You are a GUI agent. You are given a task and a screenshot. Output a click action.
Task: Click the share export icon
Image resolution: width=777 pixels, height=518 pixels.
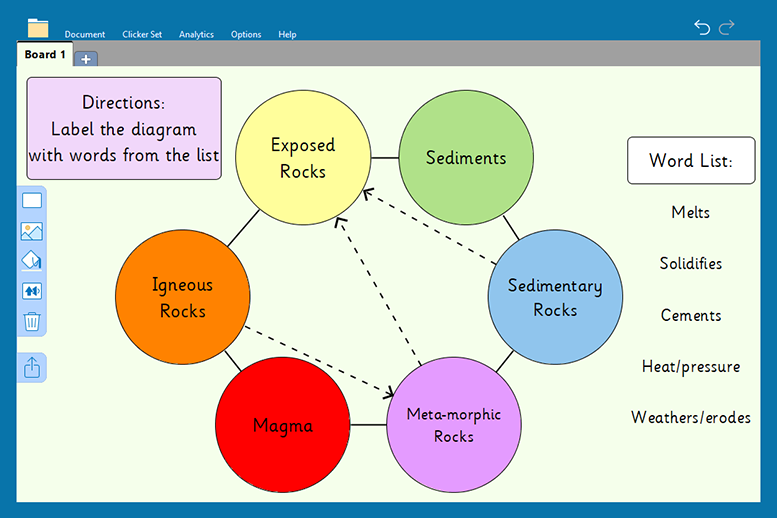pyautogui.click(x=32, y=368)
